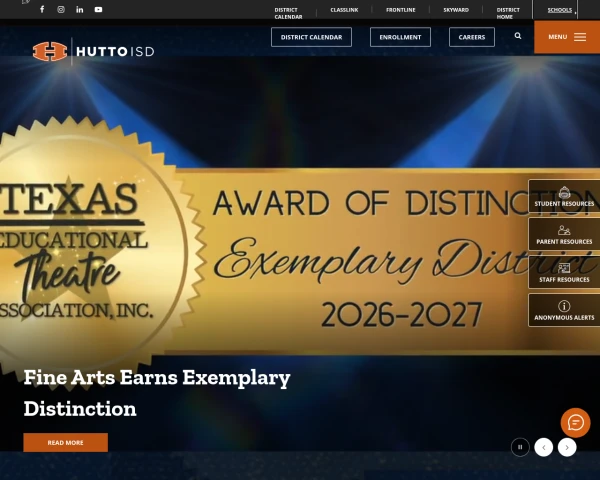The height and width of the screenshot is (480, 600).
Task: Expand the Schools dropdown in top bar
Action: (x=561, y=10)
